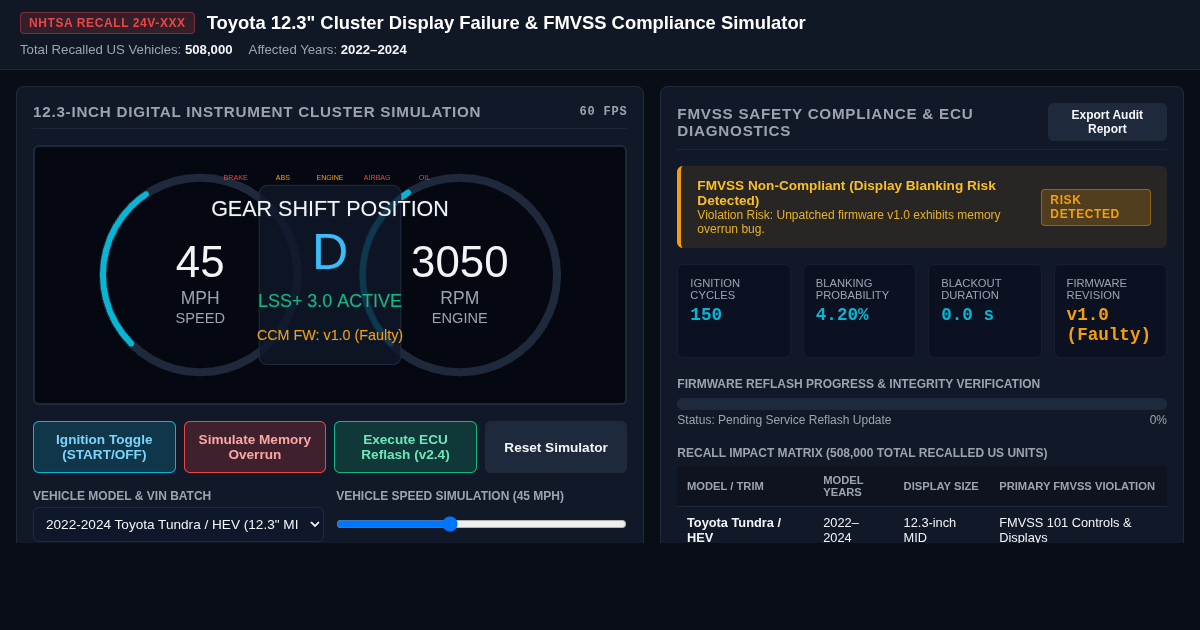The width and height of the screenshot is (1200, 630).
Task: Click the BRAKE warning indicator
Action: 236,177
